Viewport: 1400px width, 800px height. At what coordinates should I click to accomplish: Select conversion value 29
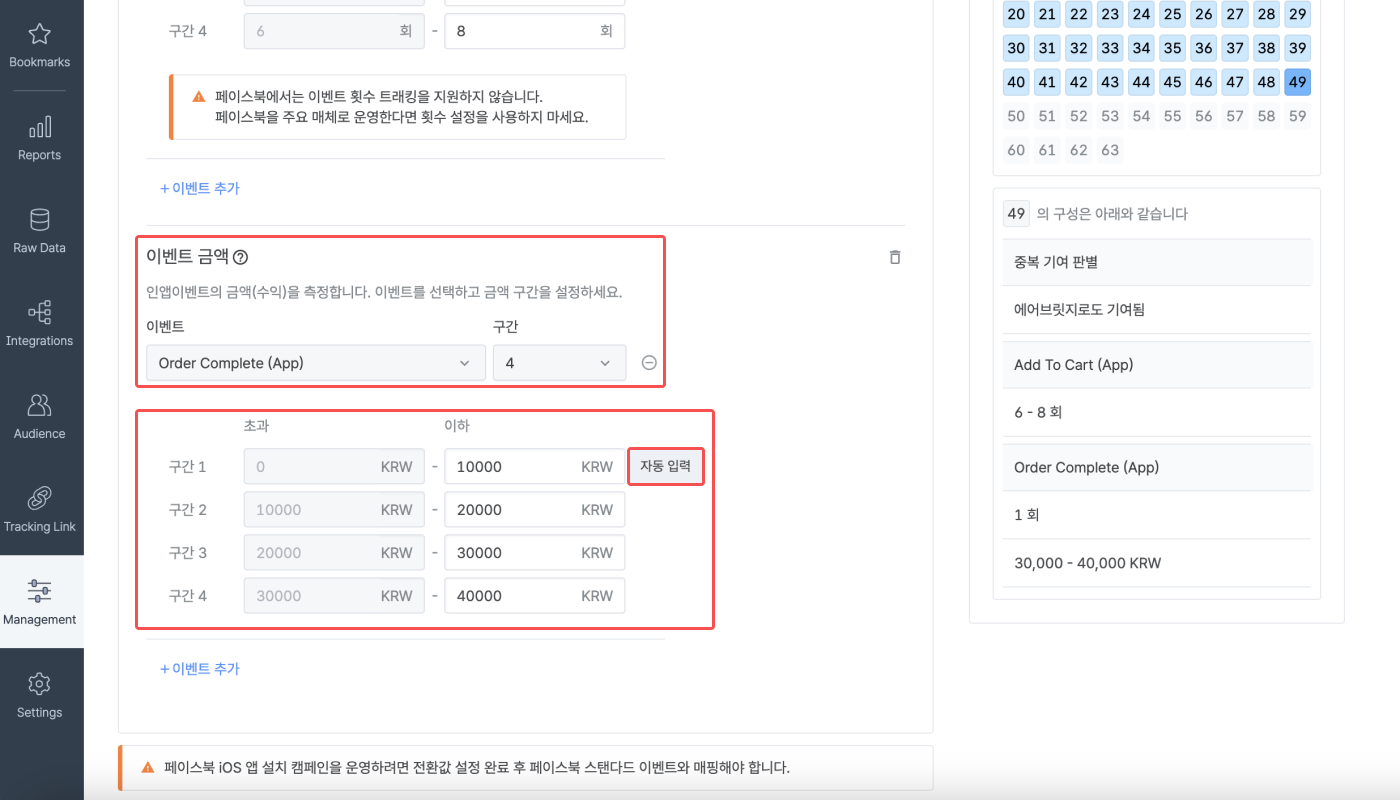(1297, 14)
